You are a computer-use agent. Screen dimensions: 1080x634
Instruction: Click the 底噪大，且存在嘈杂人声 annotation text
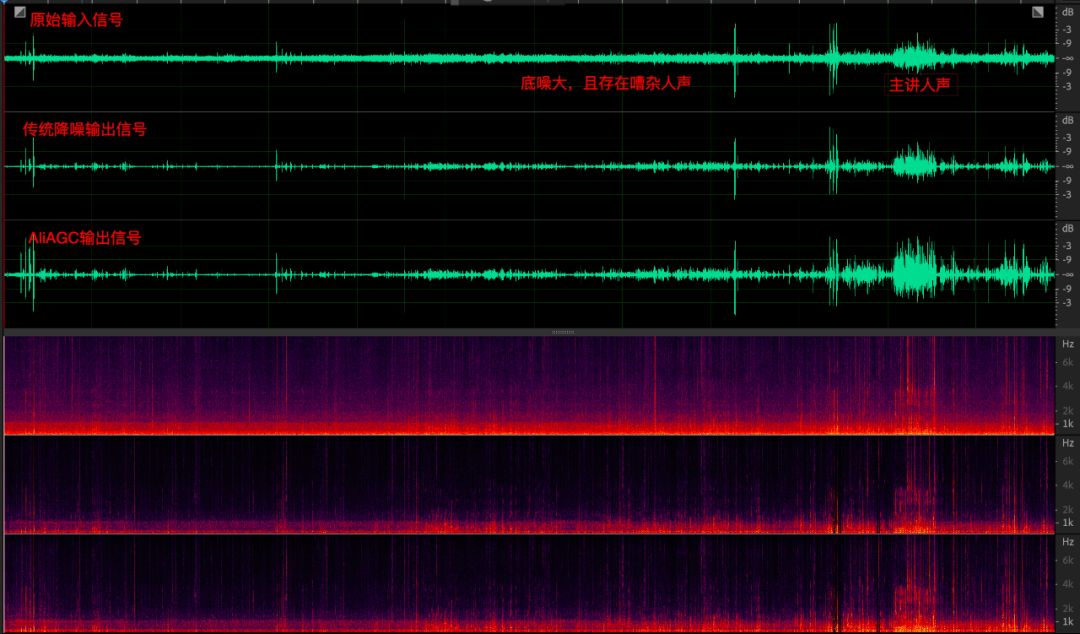click(x=606, y=84)
